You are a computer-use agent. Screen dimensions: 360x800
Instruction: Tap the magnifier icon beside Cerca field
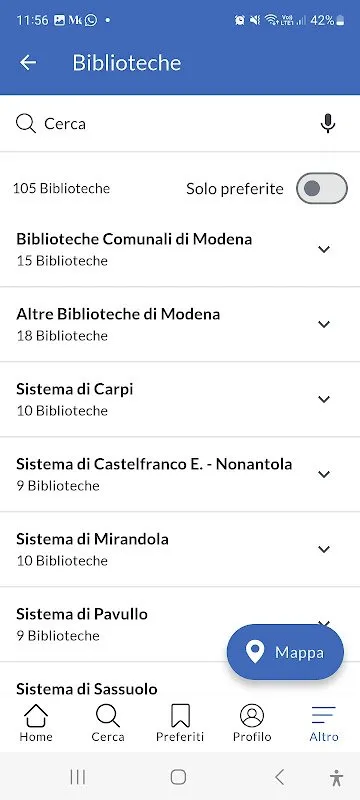[x=25, y=123]
